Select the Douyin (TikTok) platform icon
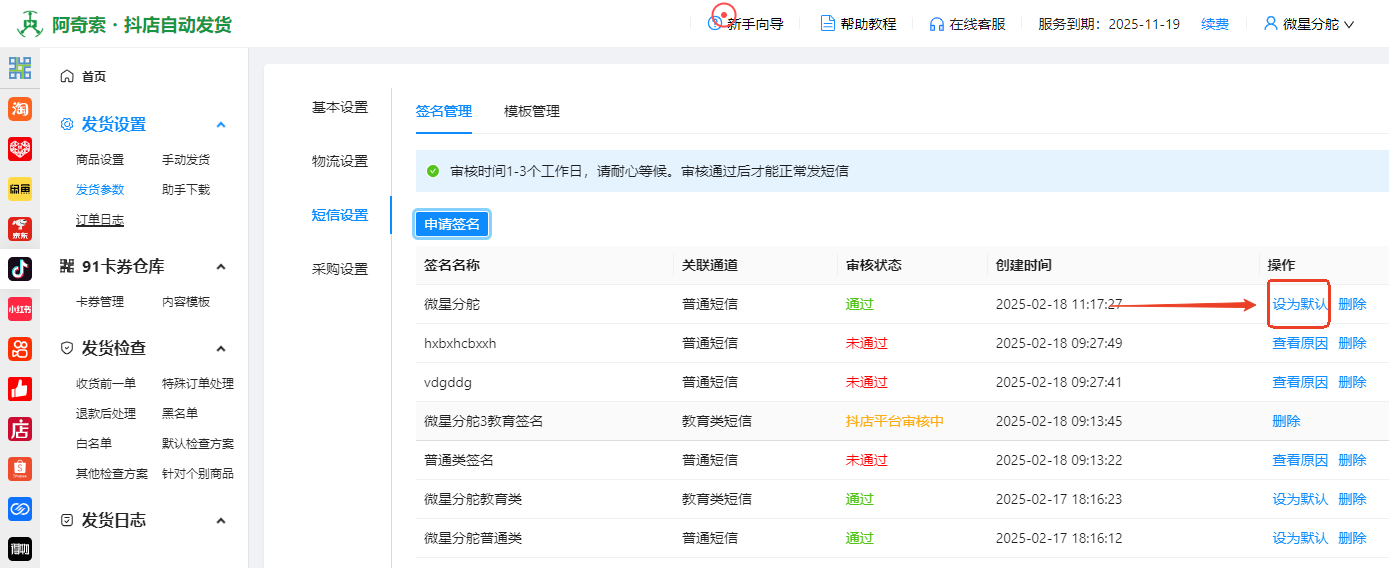Screen dimensions: 1389x568 [20, 269]
